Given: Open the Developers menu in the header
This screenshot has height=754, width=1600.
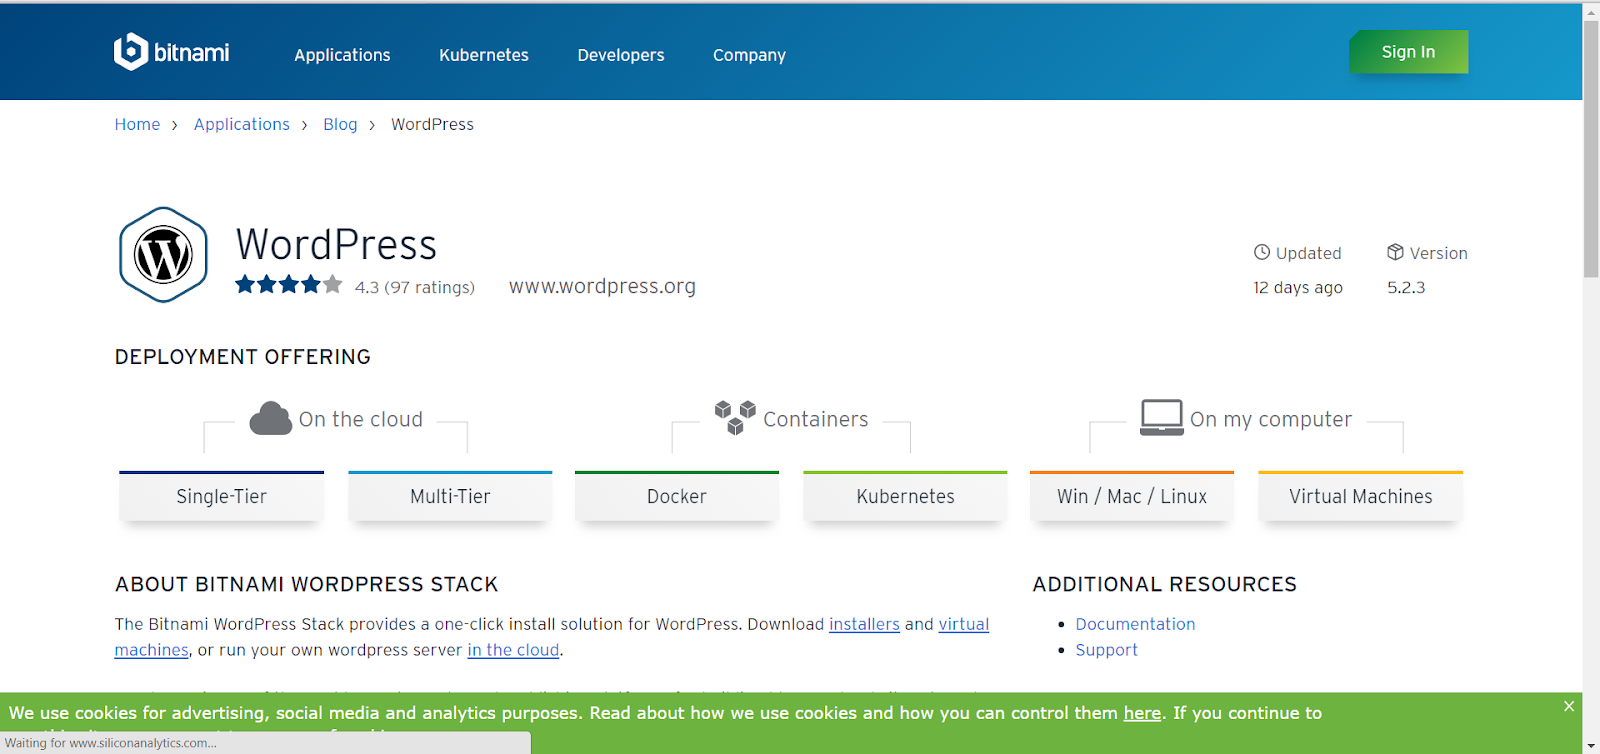Looking at the screenshot, I should tap(621, 55).
